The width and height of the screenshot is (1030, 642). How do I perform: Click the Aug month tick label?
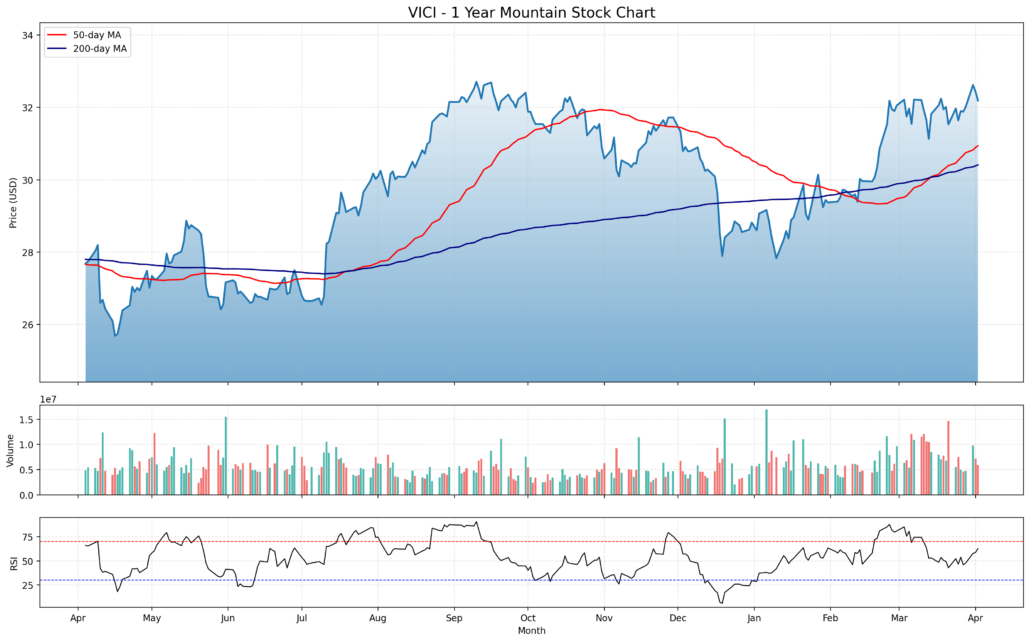click(x=378, y=618)
